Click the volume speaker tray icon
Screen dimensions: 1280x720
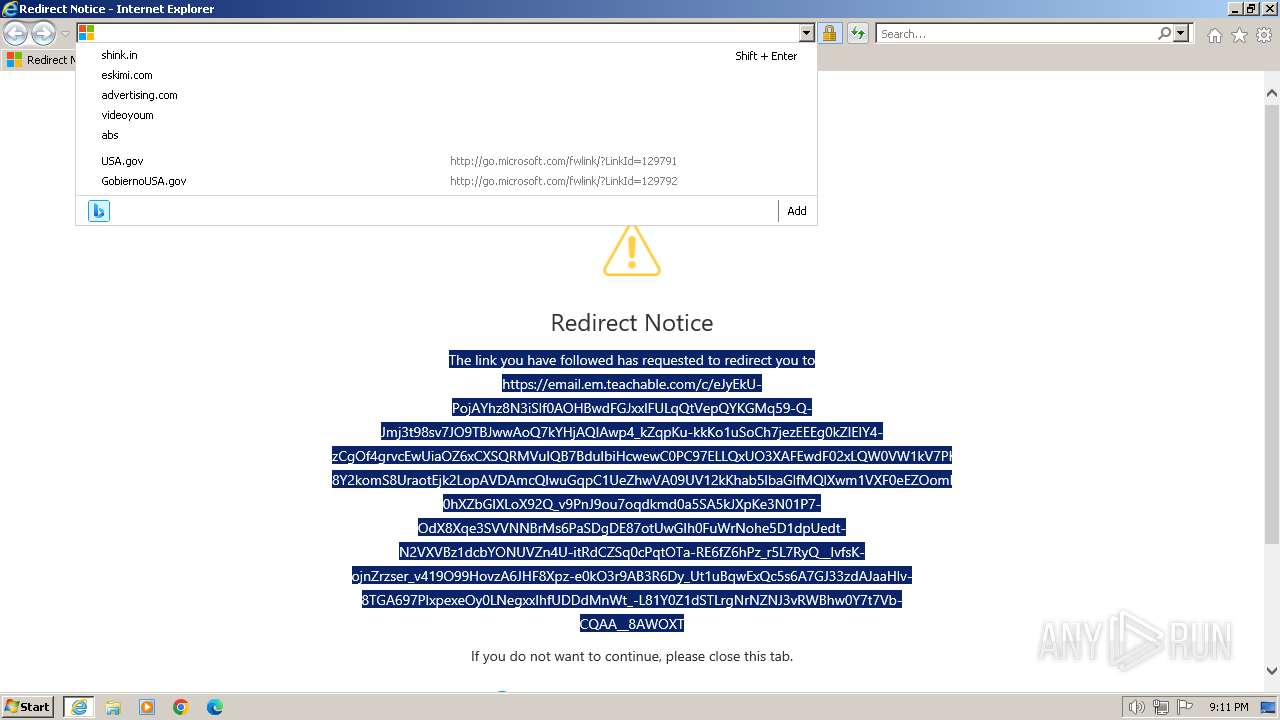[1137, 707]
